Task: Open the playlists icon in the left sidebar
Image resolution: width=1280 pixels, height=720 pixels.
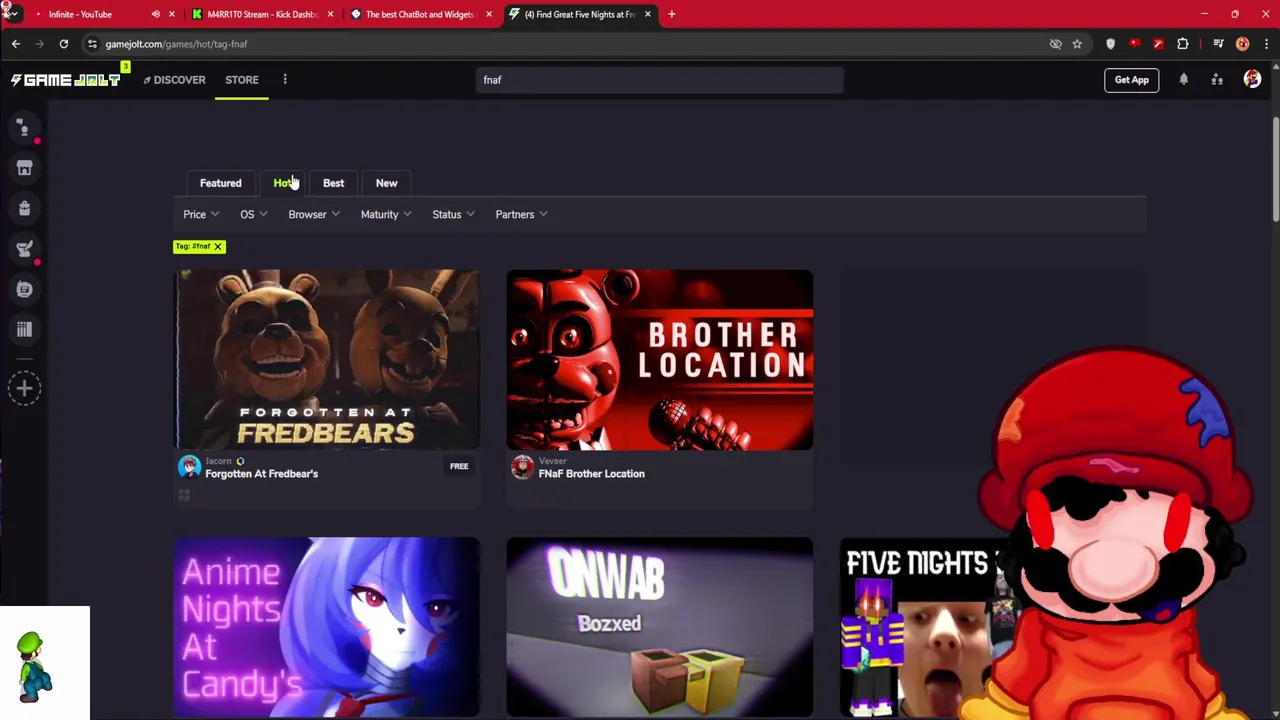Action: tap(24, 329)
